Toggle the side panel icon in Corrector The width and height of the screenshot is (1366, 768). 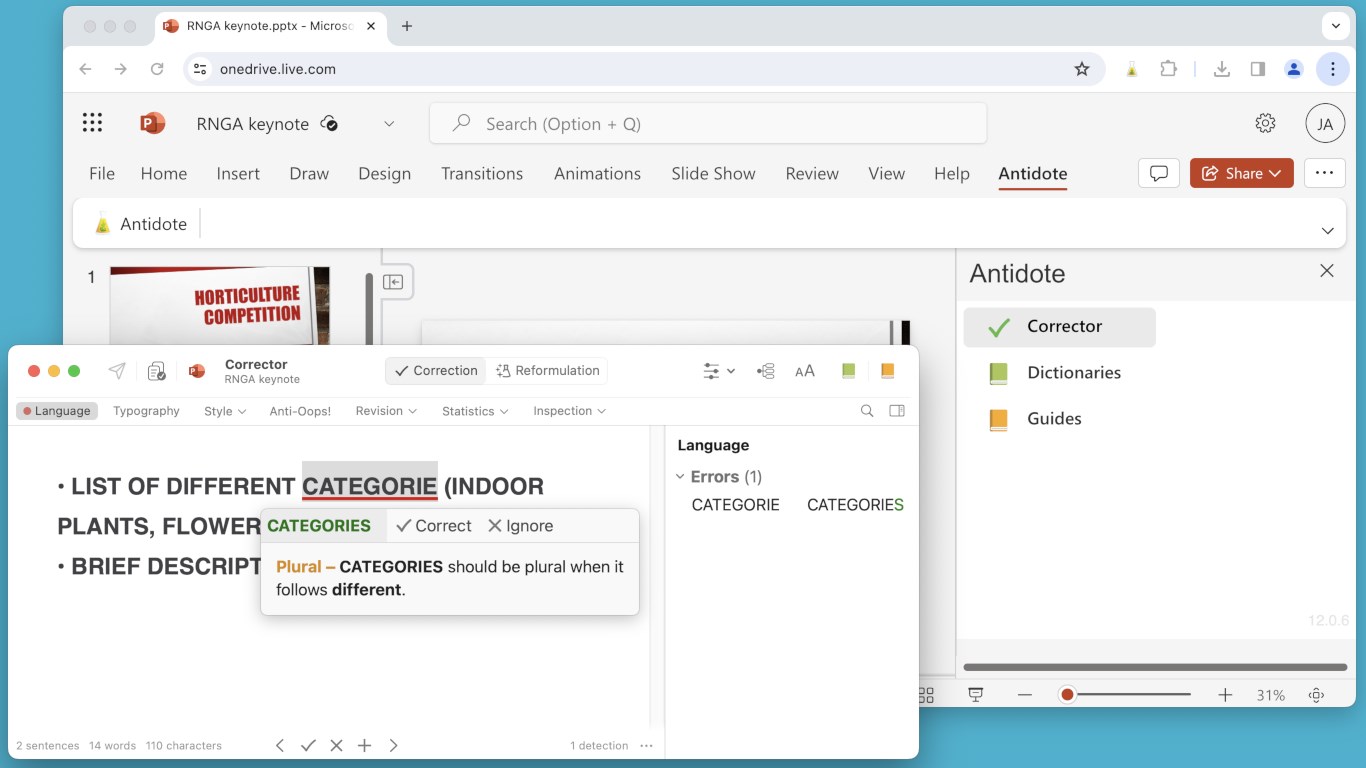897,411
